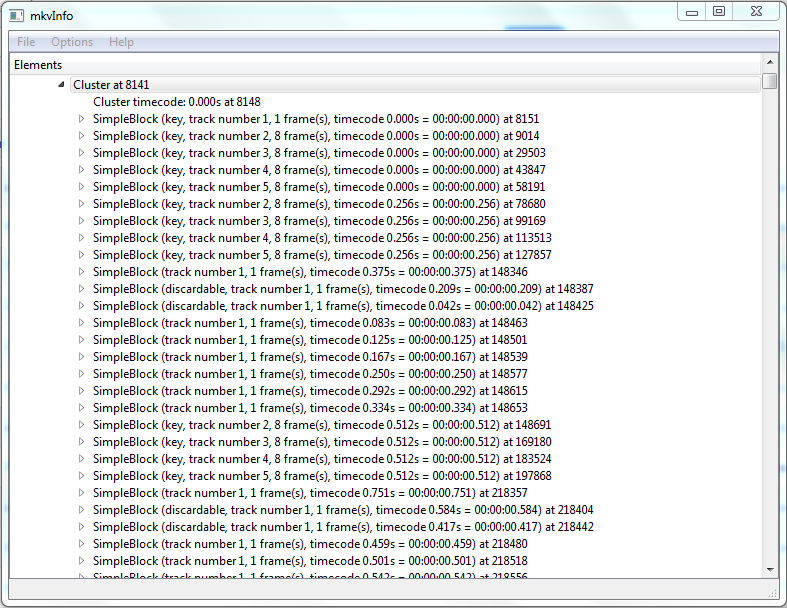The width and height of the screenshot is (787, 608).
Task: Expand the SimpleBlock at 43847
Action: coord(81,170)
